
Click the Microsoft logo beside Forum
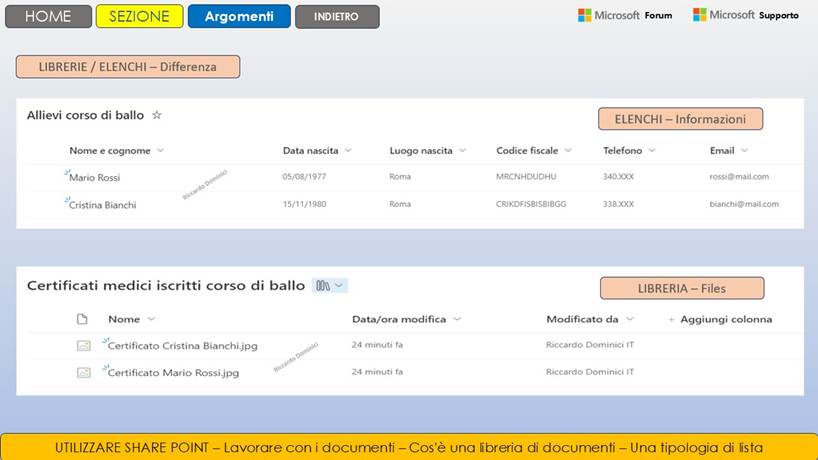click(x=584, y=15)
